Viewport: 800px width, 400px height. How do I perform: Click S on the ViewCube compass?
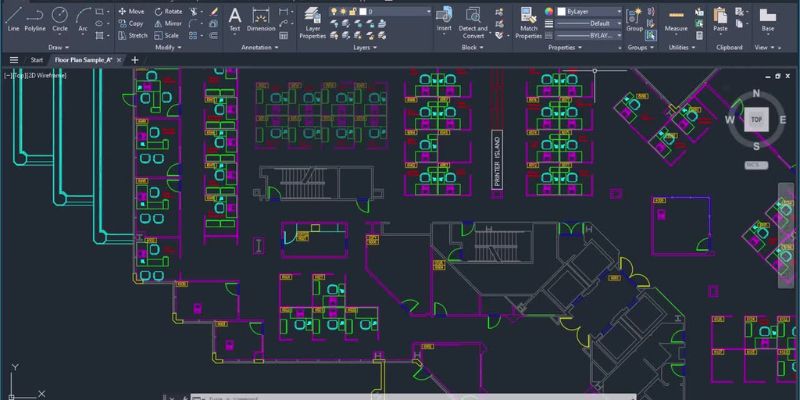click(756, 147)
